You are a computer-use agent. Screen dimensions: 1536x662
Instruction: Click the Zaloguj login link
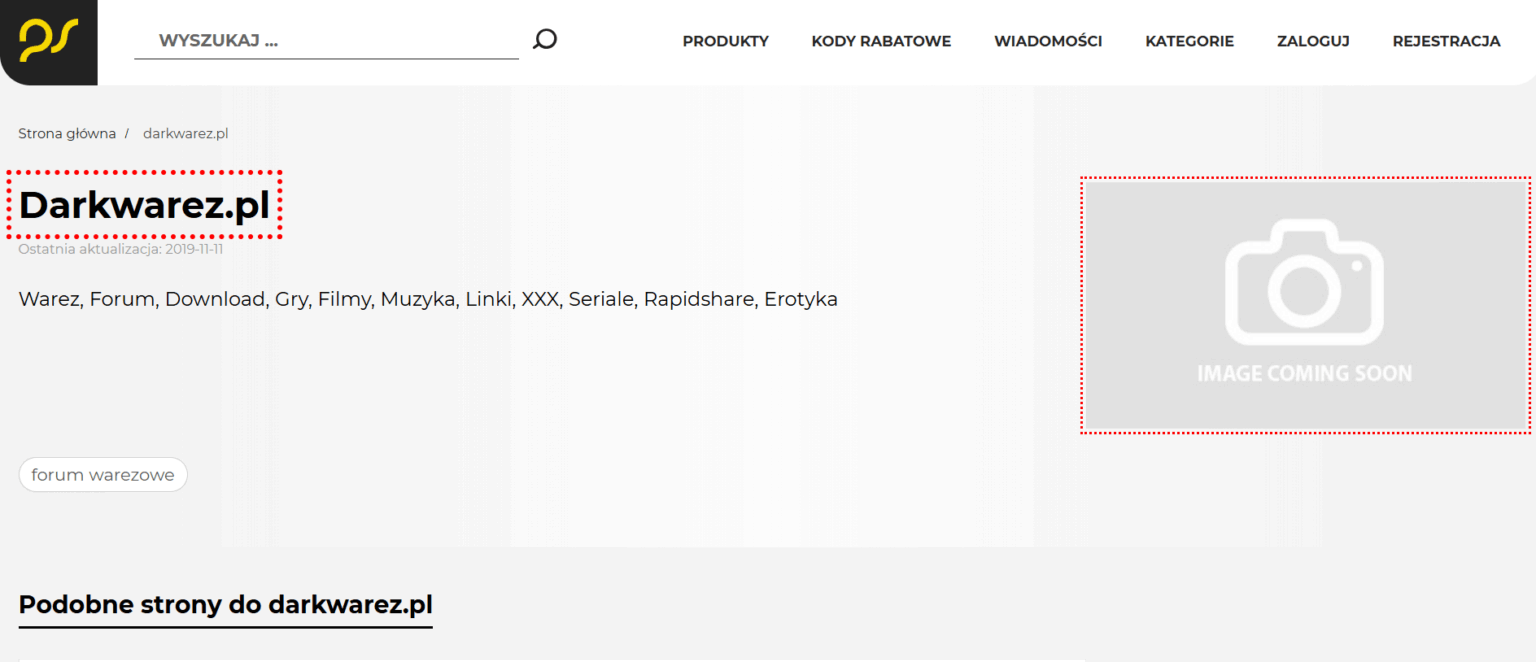[x=1313, y=41]
